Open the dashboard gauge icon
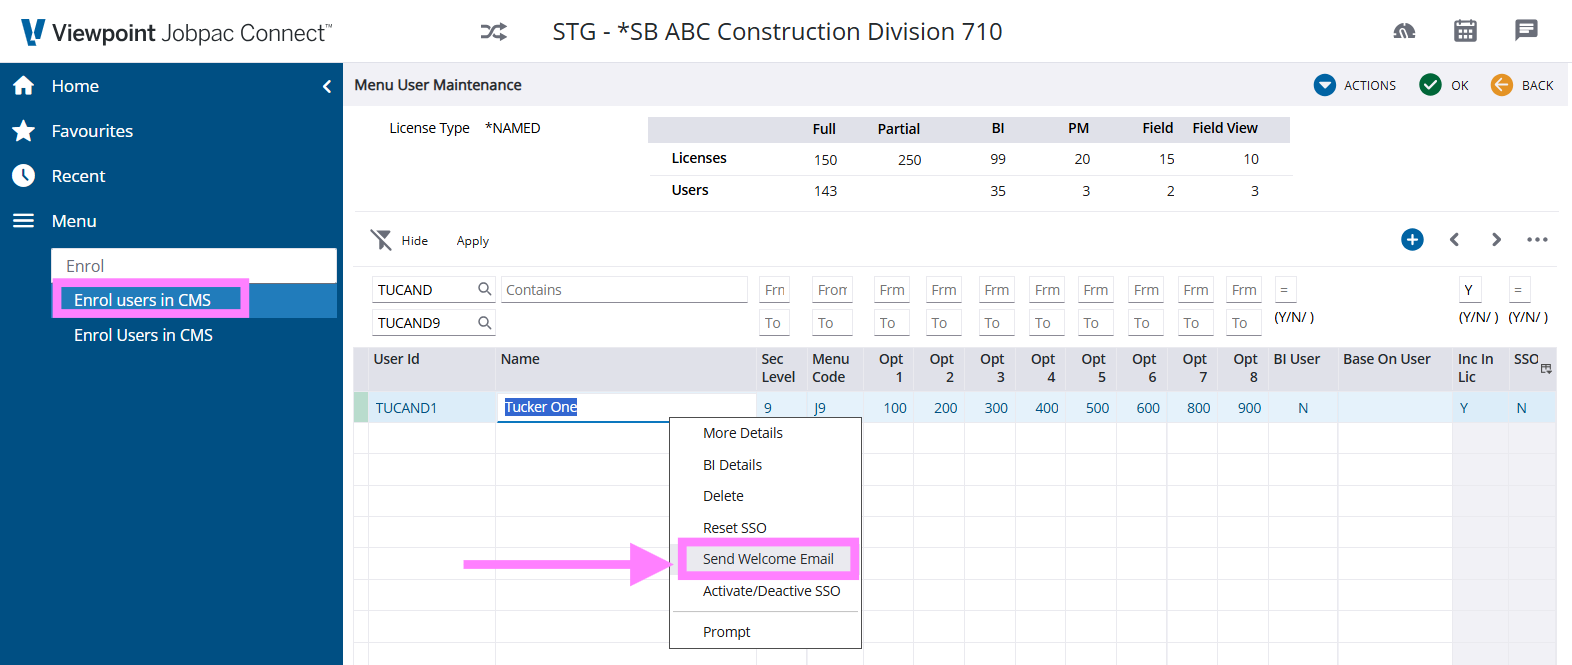This screenshot has height=665, width=1572. [1404, 31]
